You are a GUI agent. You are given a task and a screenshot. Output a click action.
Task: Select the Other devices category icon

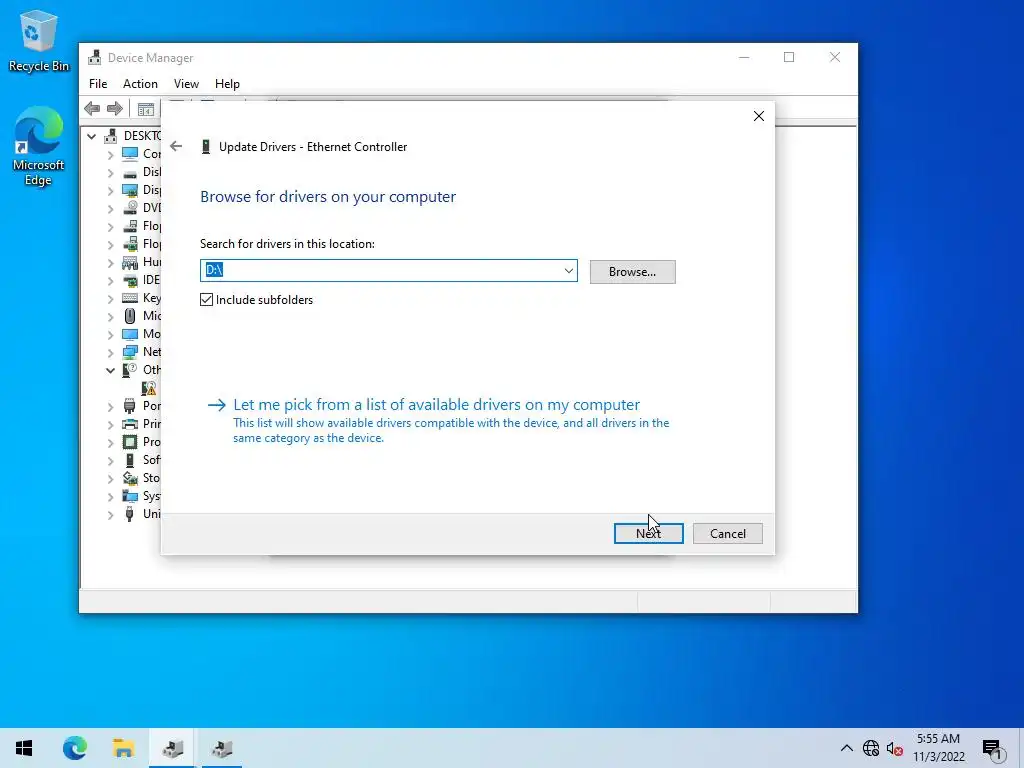pos(130,370)
